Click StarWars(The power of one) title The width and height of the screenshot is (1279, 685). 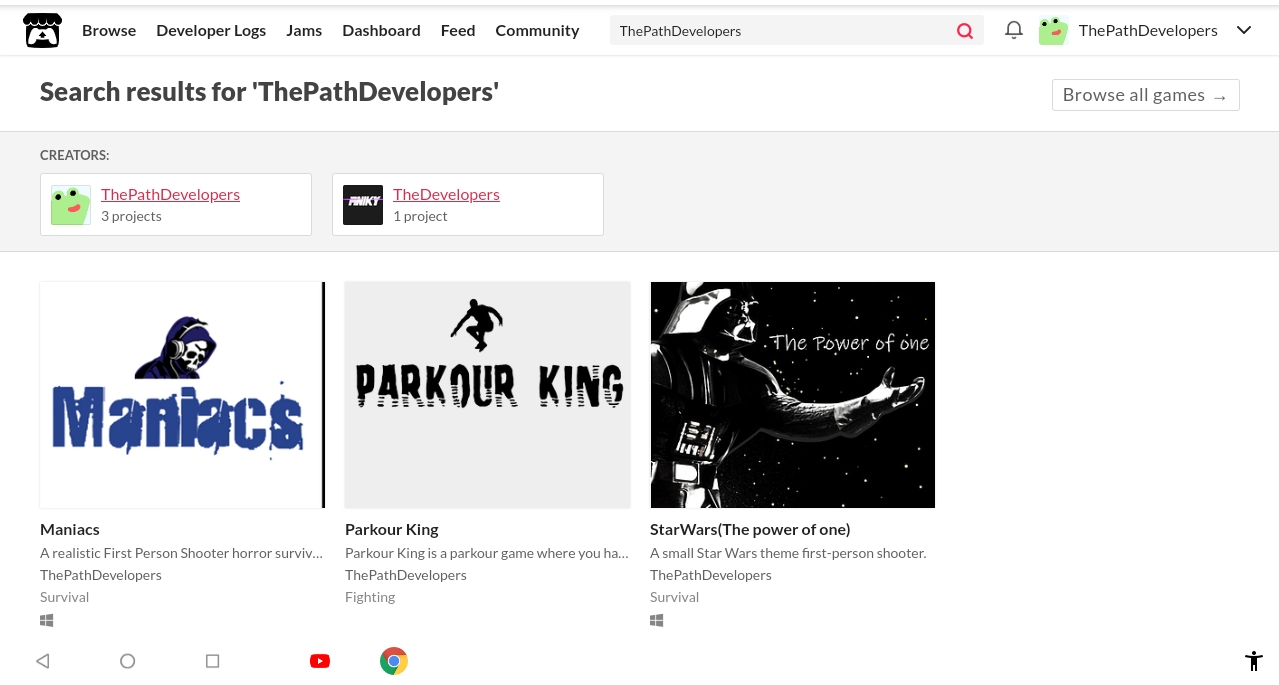tap(750, 529)
